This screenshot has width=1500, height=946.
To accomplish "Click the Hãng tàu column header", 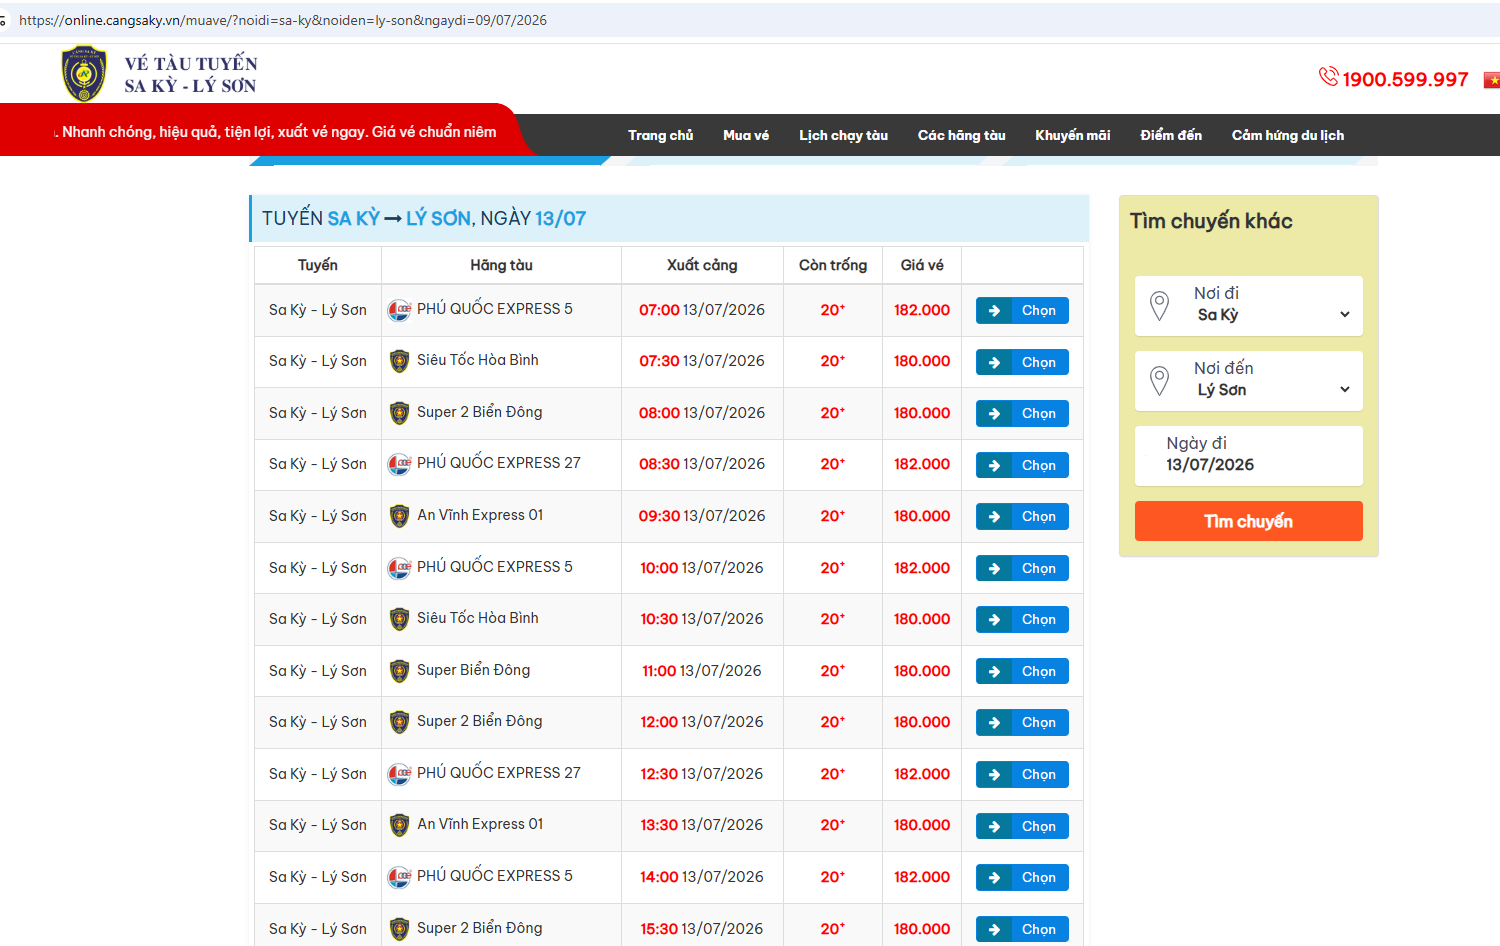I will click(501, 265).
